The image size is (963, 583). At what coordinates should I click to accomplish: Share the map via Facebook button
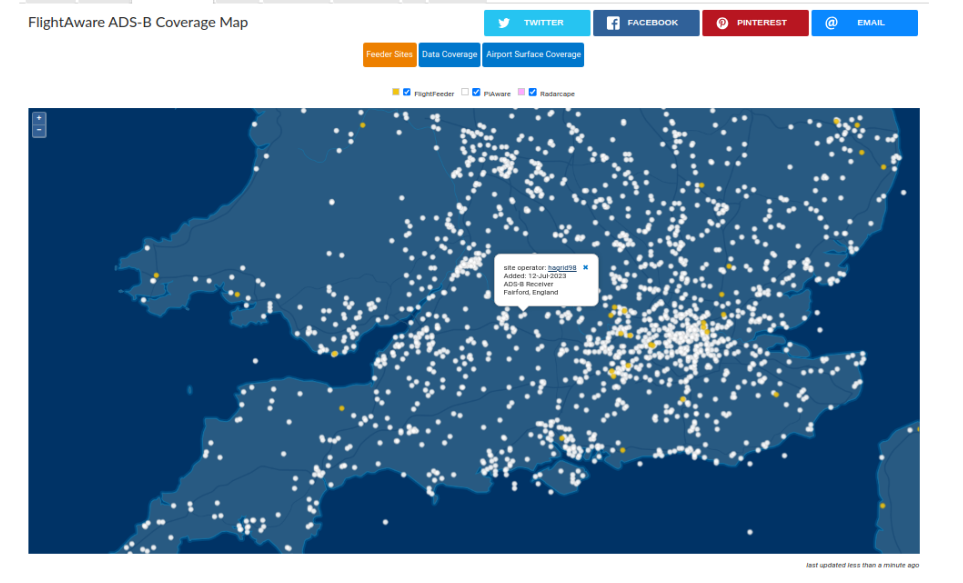(x=646, y=23)
